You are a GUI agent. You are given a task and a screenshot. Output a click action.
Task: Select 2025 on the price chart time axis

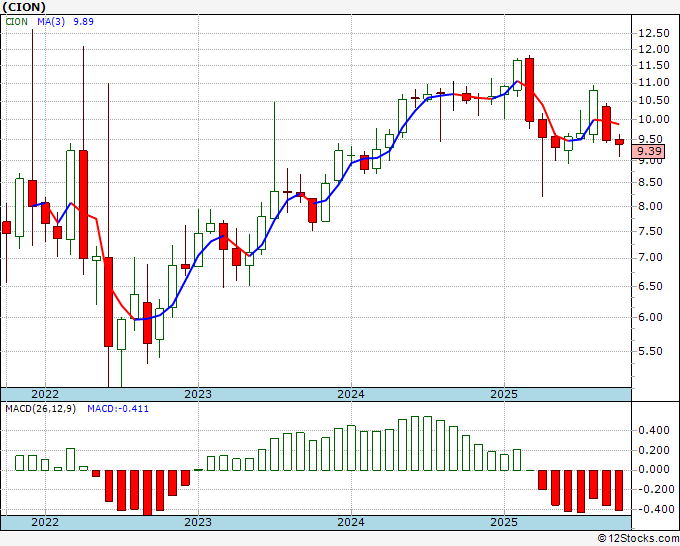click(504, 394)
